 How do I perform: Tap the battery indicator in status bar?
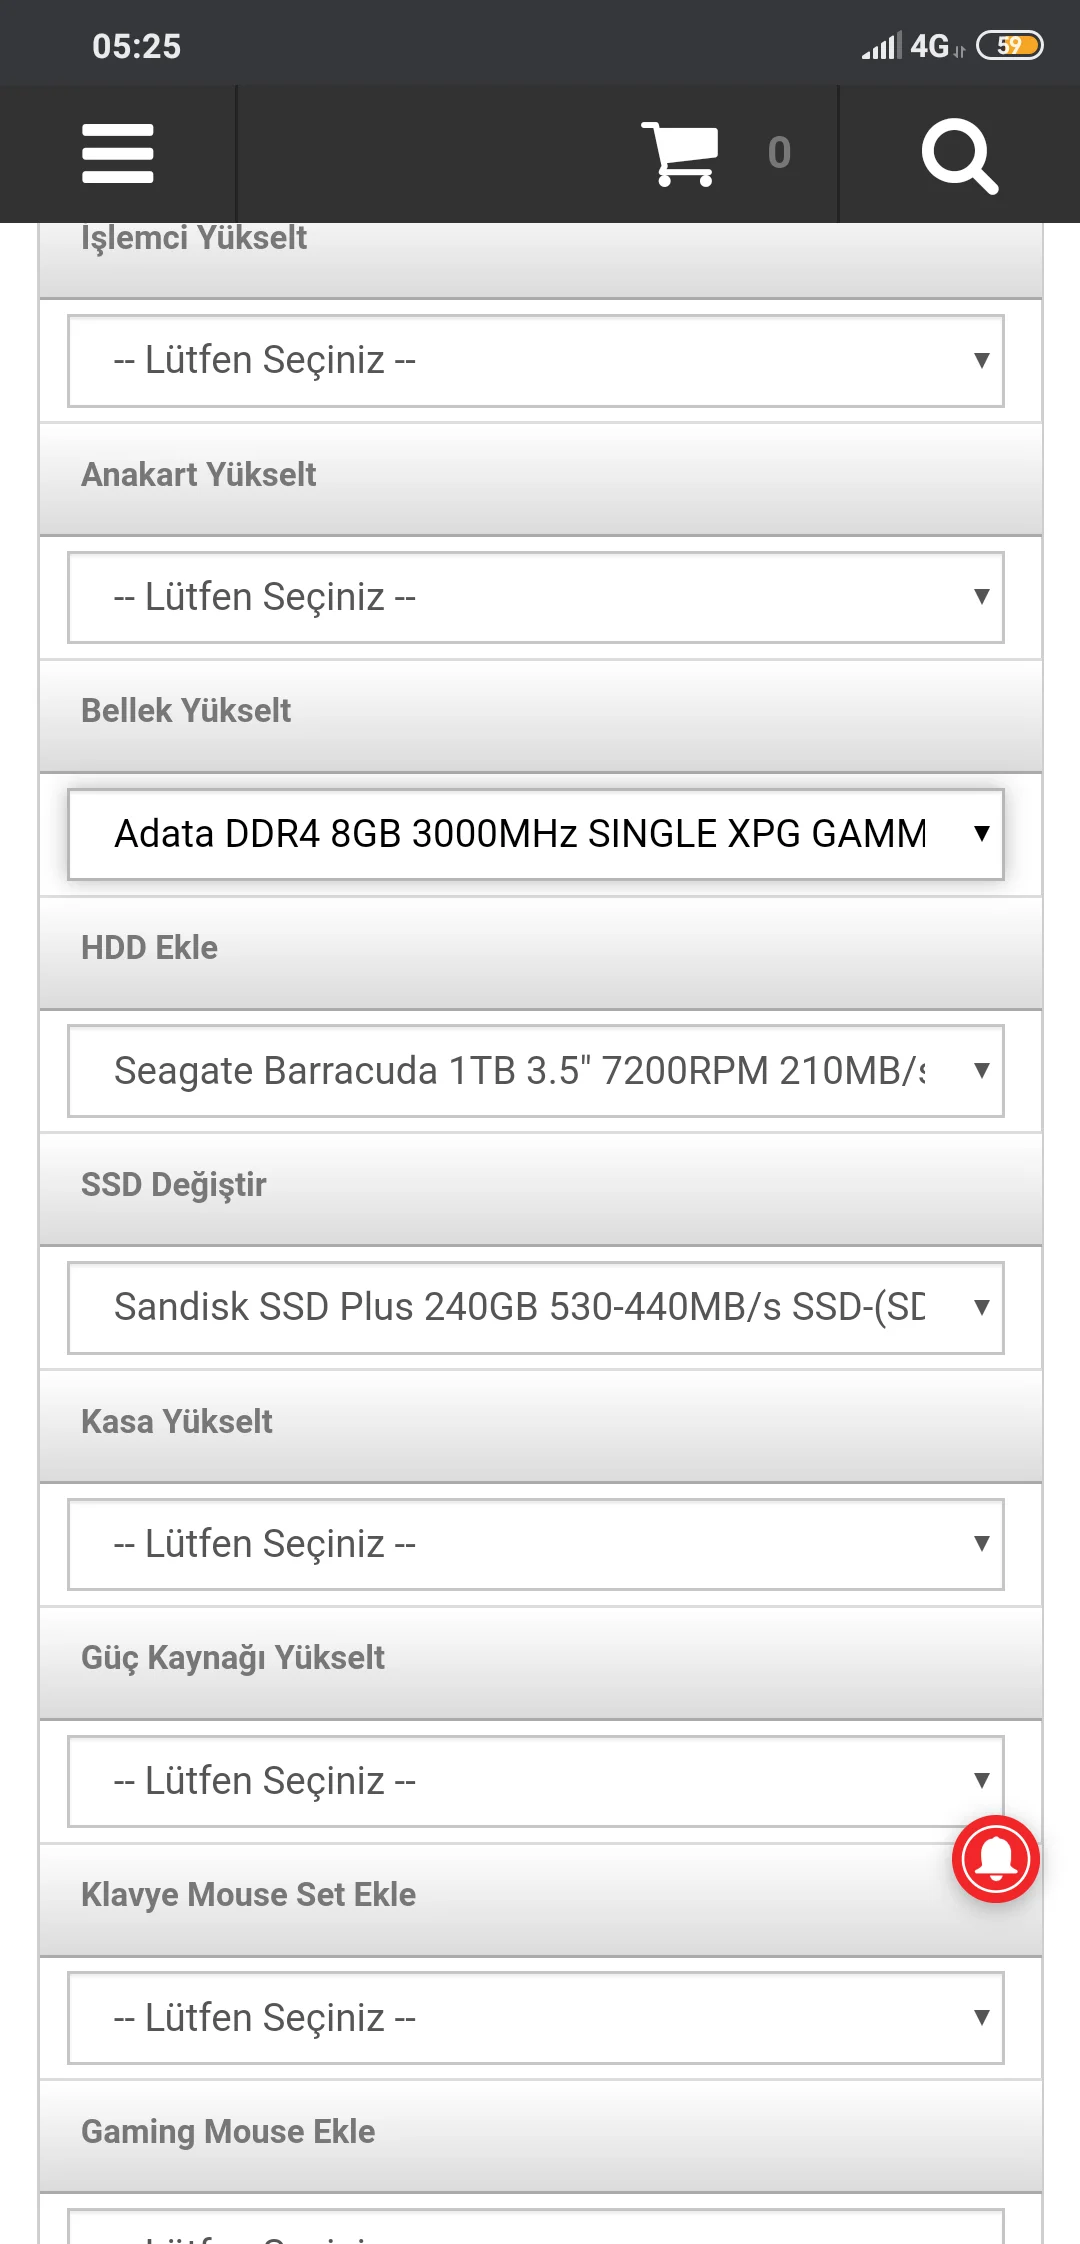[x=1009, y=46]
